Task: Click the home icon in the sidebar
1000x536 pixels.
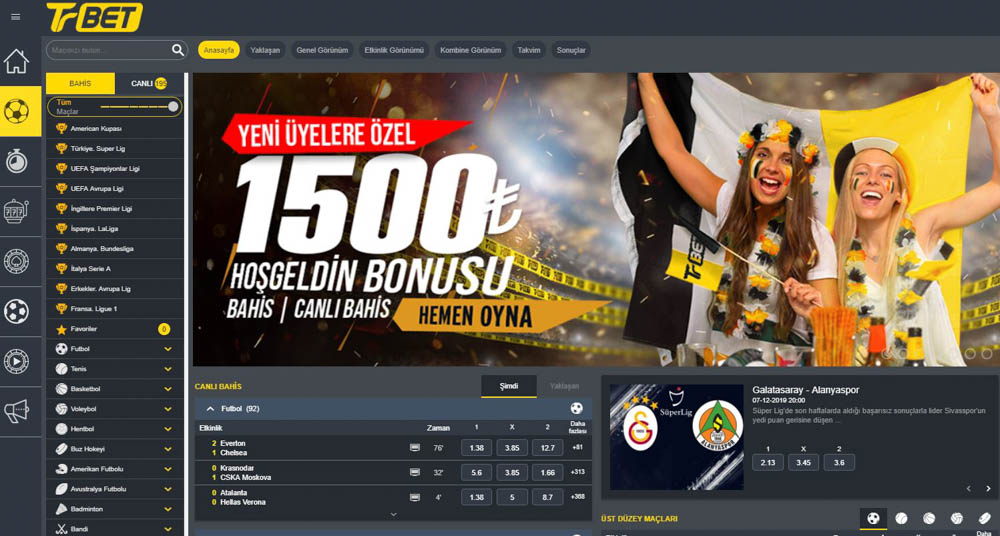Action: (17, 61)
